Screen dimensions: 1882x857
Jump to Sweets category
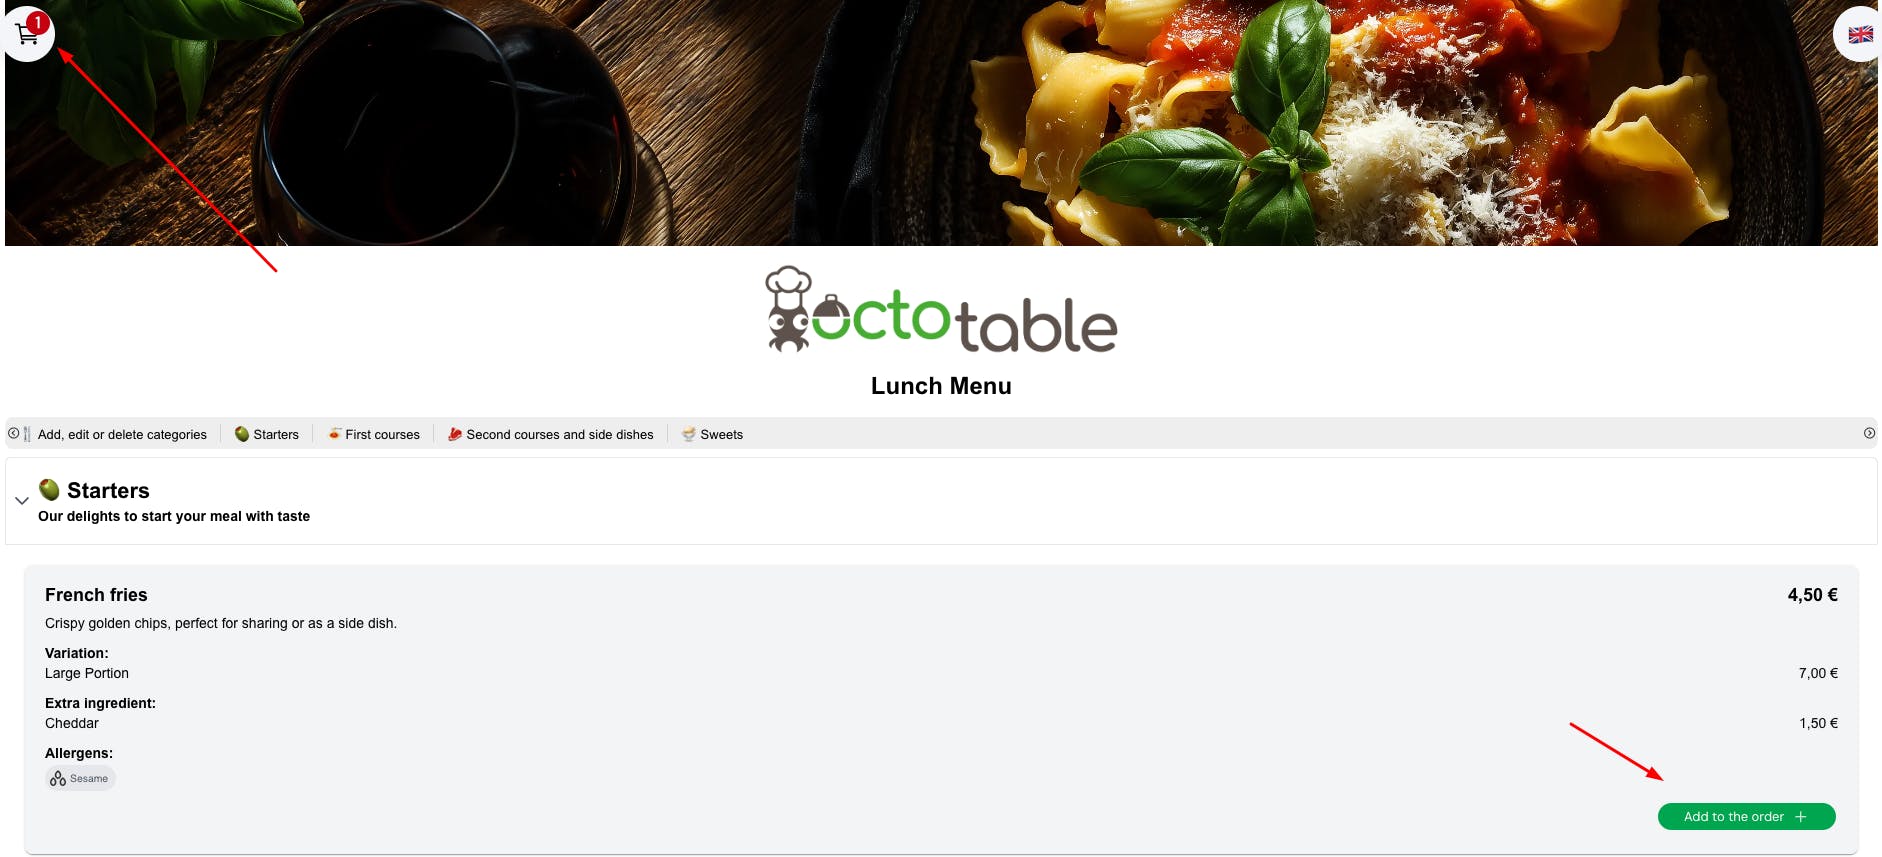712,435
